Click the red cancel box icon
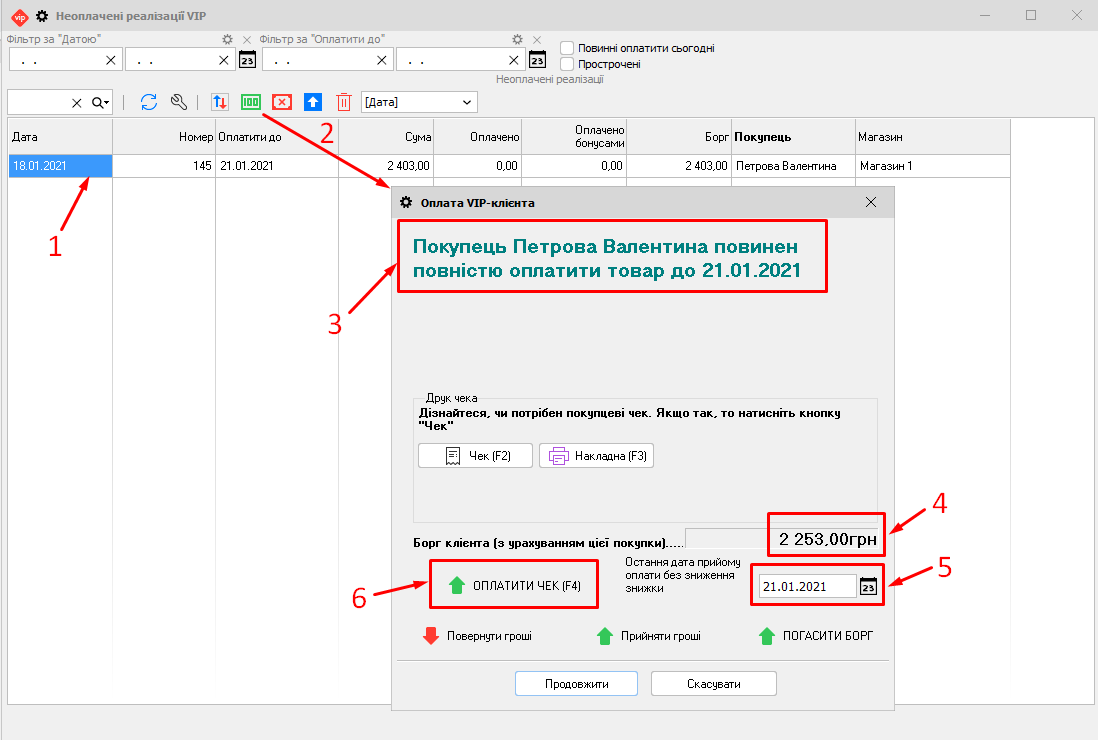1098x740 pixels. 282,102
